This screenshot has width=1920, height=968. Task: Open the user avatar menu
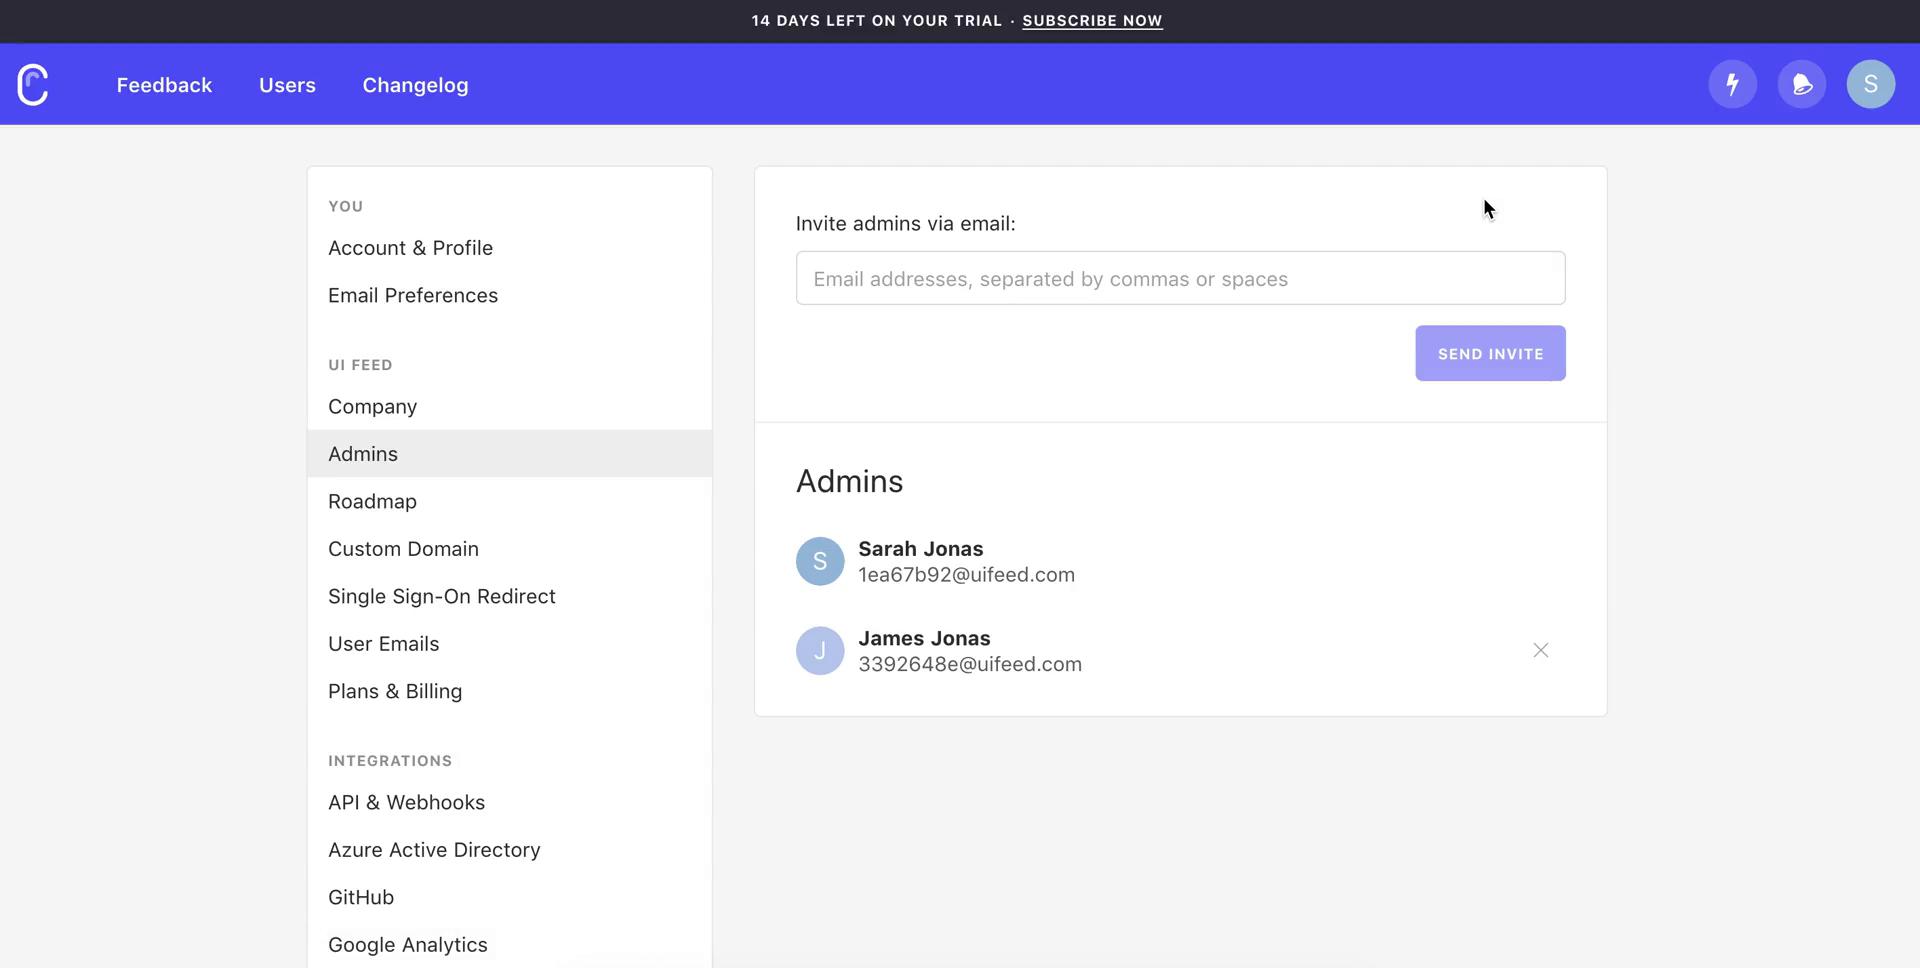[1870, 85]
